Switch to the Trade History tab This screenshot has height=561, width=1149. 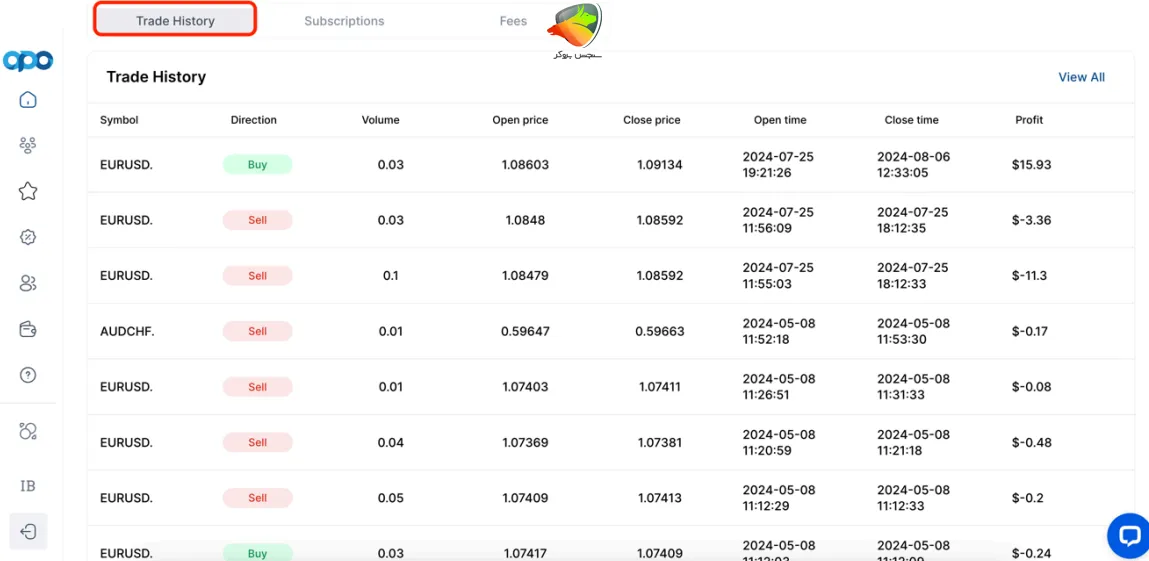coord(175,21)
